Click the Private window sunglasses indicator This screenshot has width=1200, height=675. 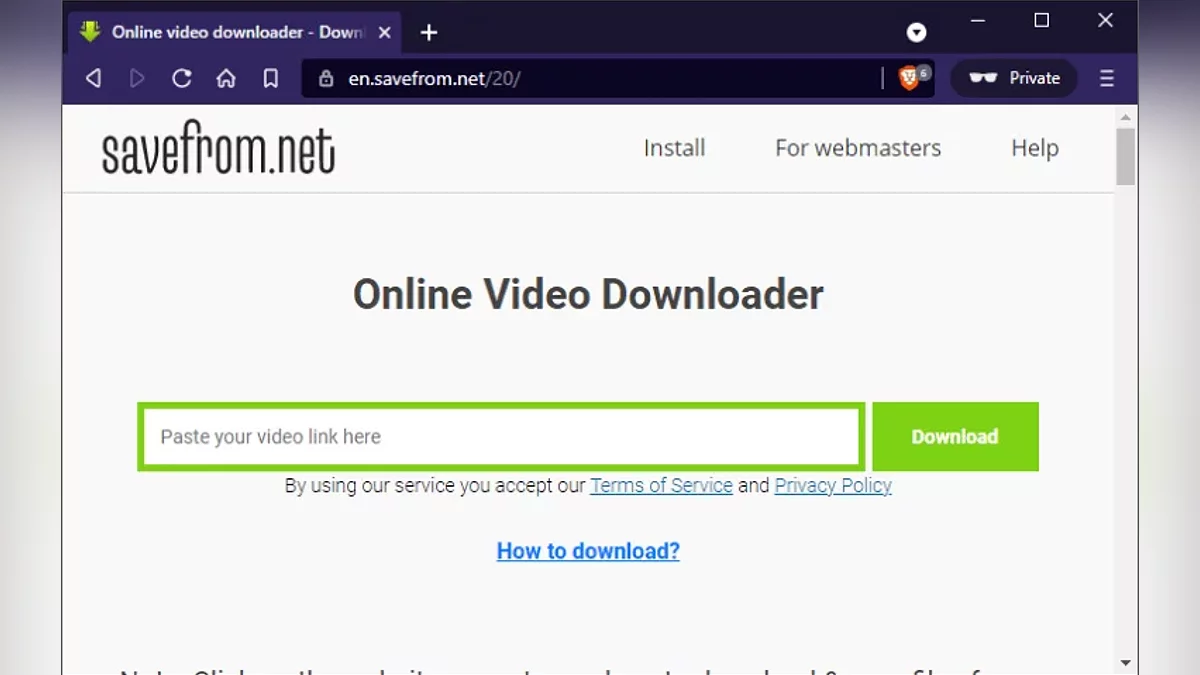(1014, 78)
